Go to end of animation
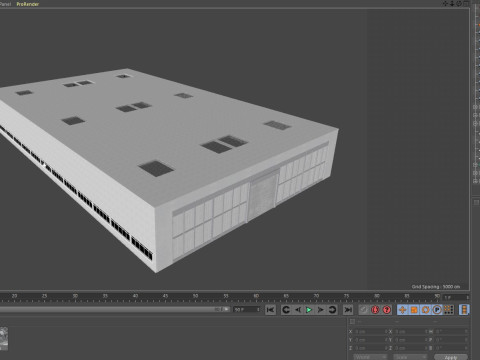480x360 pixels. 348,310
